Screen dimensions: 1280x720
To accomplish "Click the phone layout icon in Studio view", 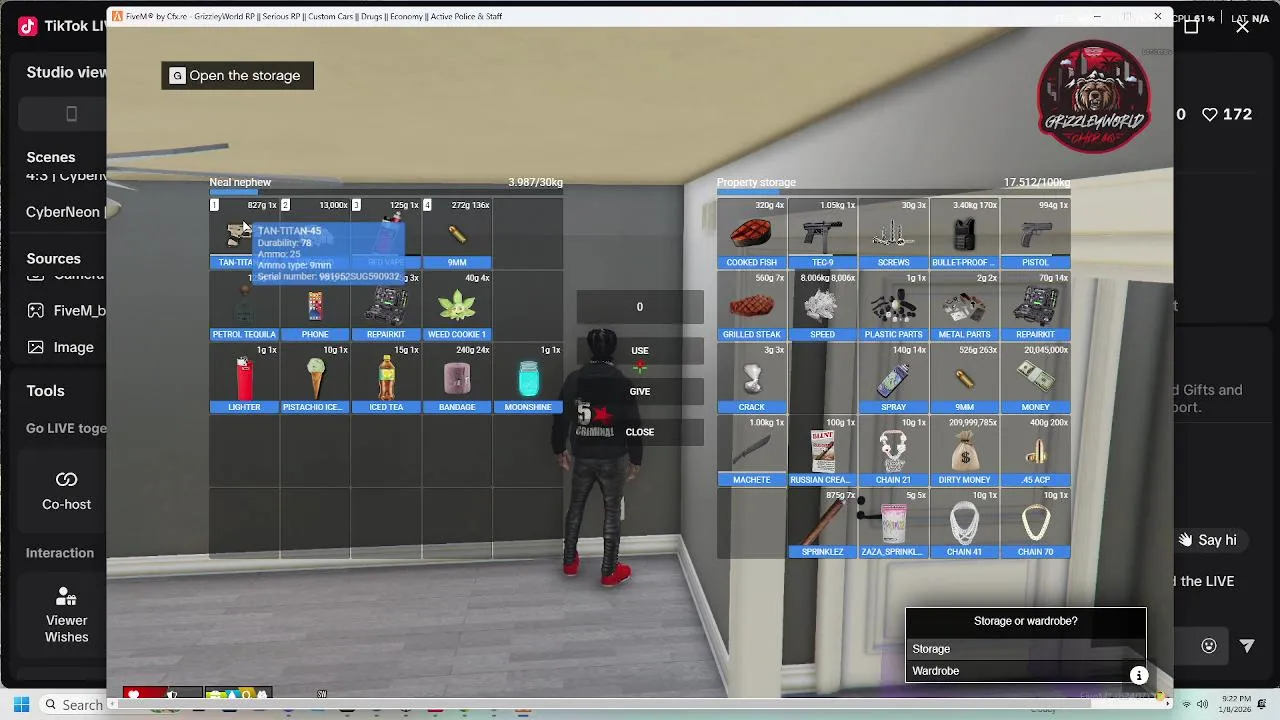I will [x=71, y=114].
